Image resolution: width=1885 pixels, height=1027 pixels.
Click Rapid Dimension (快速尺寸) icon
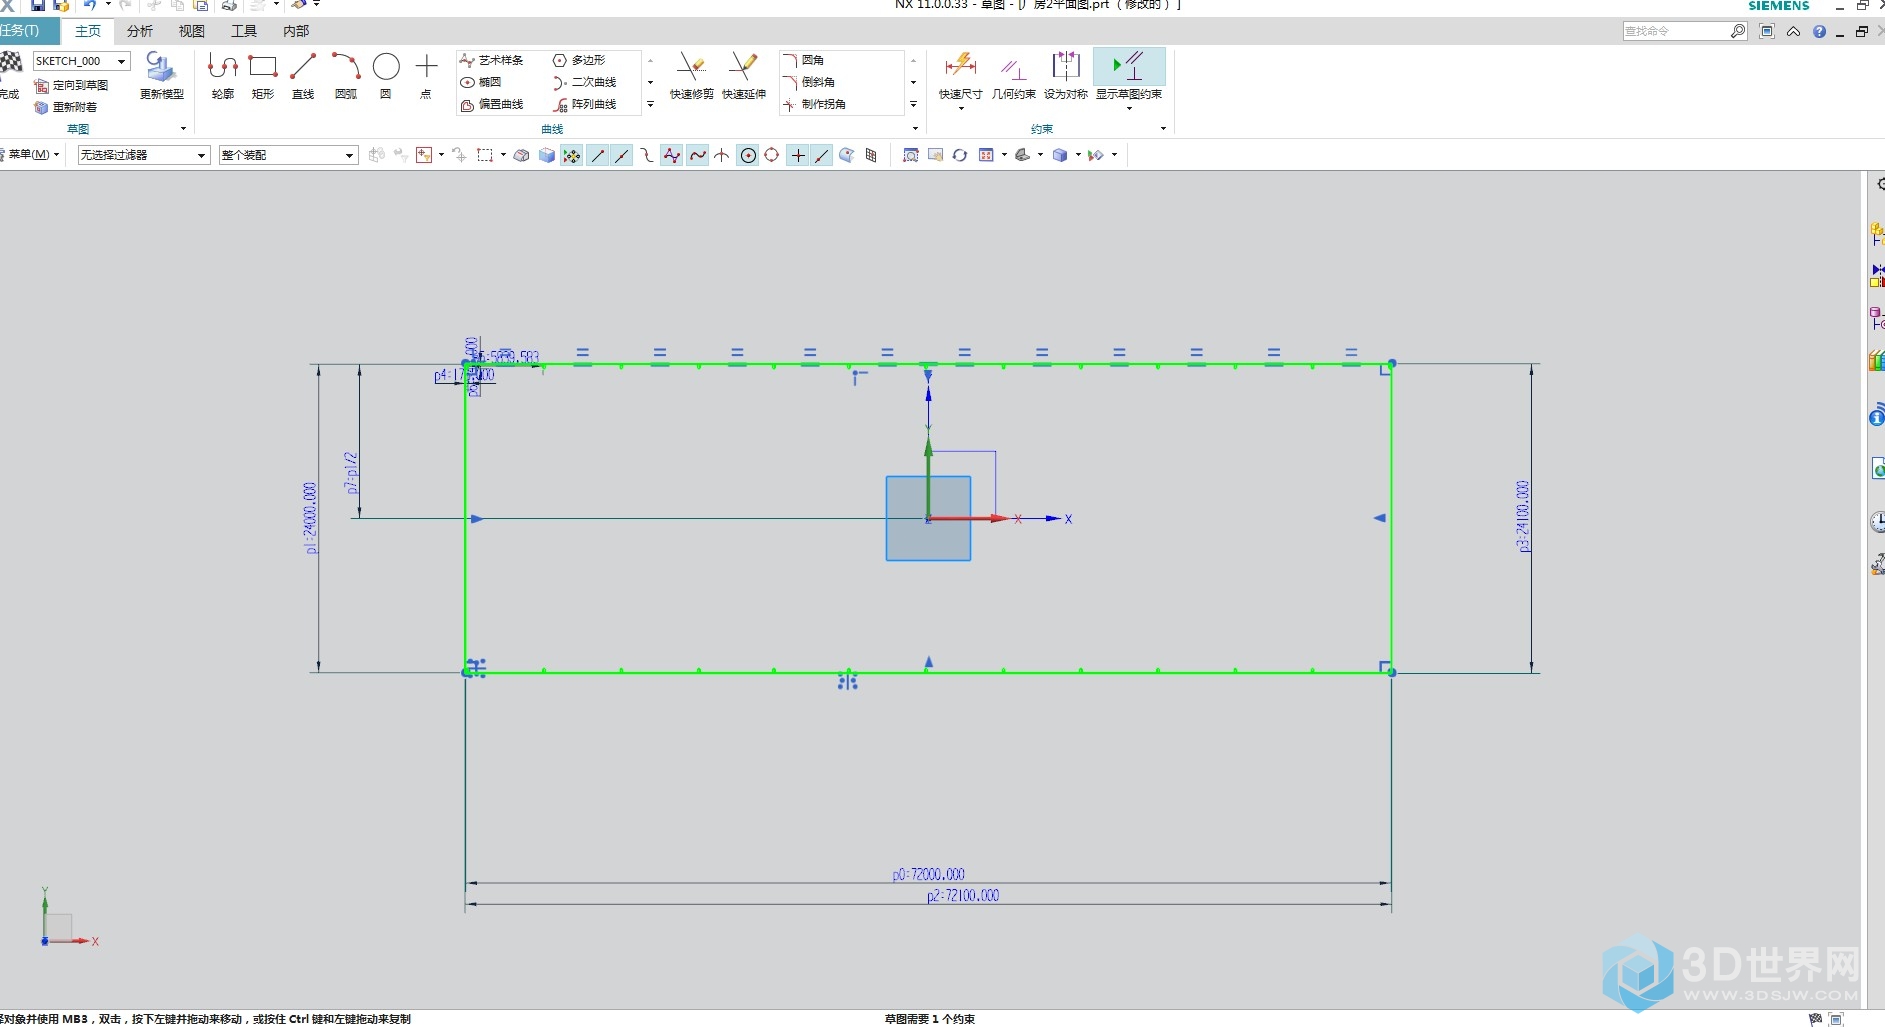pos(960,68)
